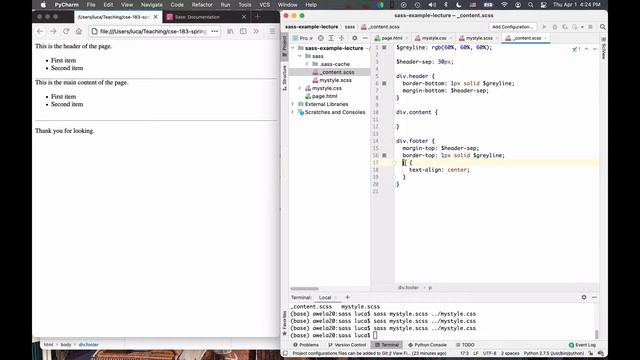
Task: Open Wi-Fi status in menu bar
Action: (504, 5)
